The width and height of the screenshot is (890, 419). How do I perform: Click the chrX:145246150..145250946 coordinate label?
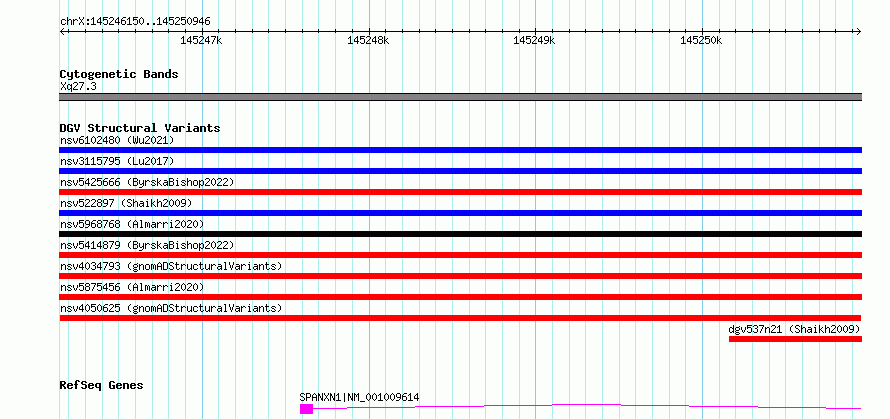point(135,22)
